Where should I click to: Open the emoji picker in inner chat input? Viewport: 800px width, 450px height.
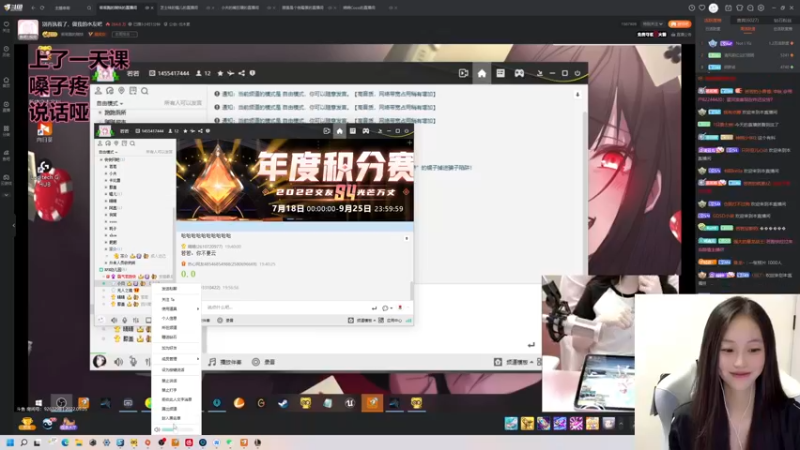click(386, 308)
